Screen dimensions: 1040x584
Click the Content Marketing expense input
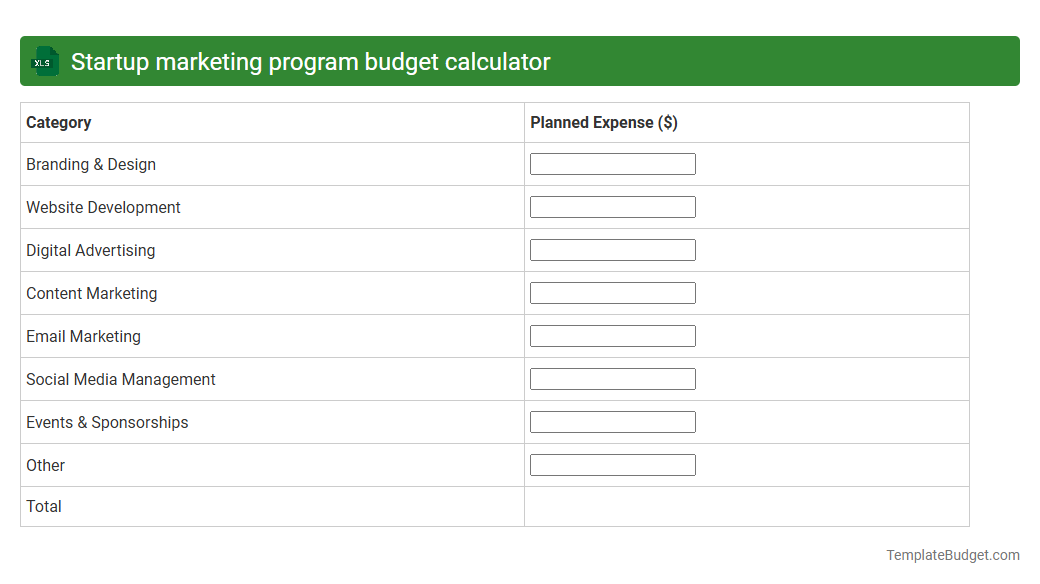coord(612,292)
